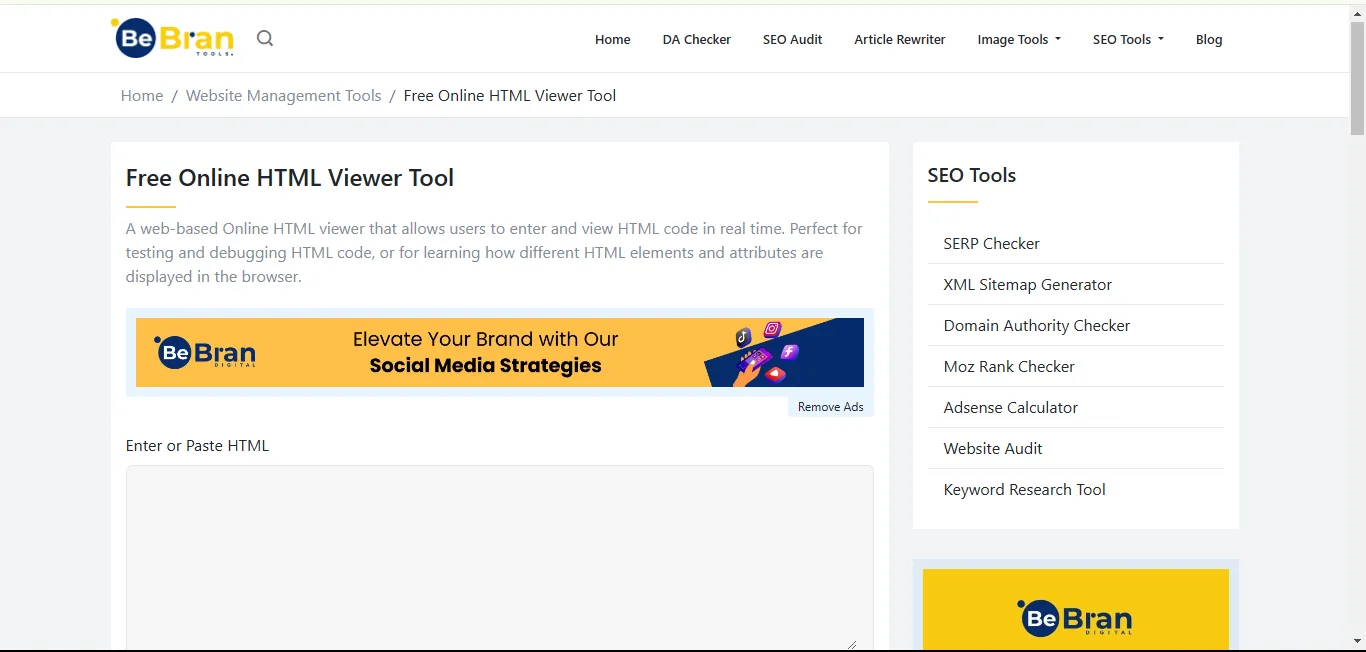Open the search magnifier icon
The image size is (1366, 652).
pyautogui.click(x=265, y=38)
